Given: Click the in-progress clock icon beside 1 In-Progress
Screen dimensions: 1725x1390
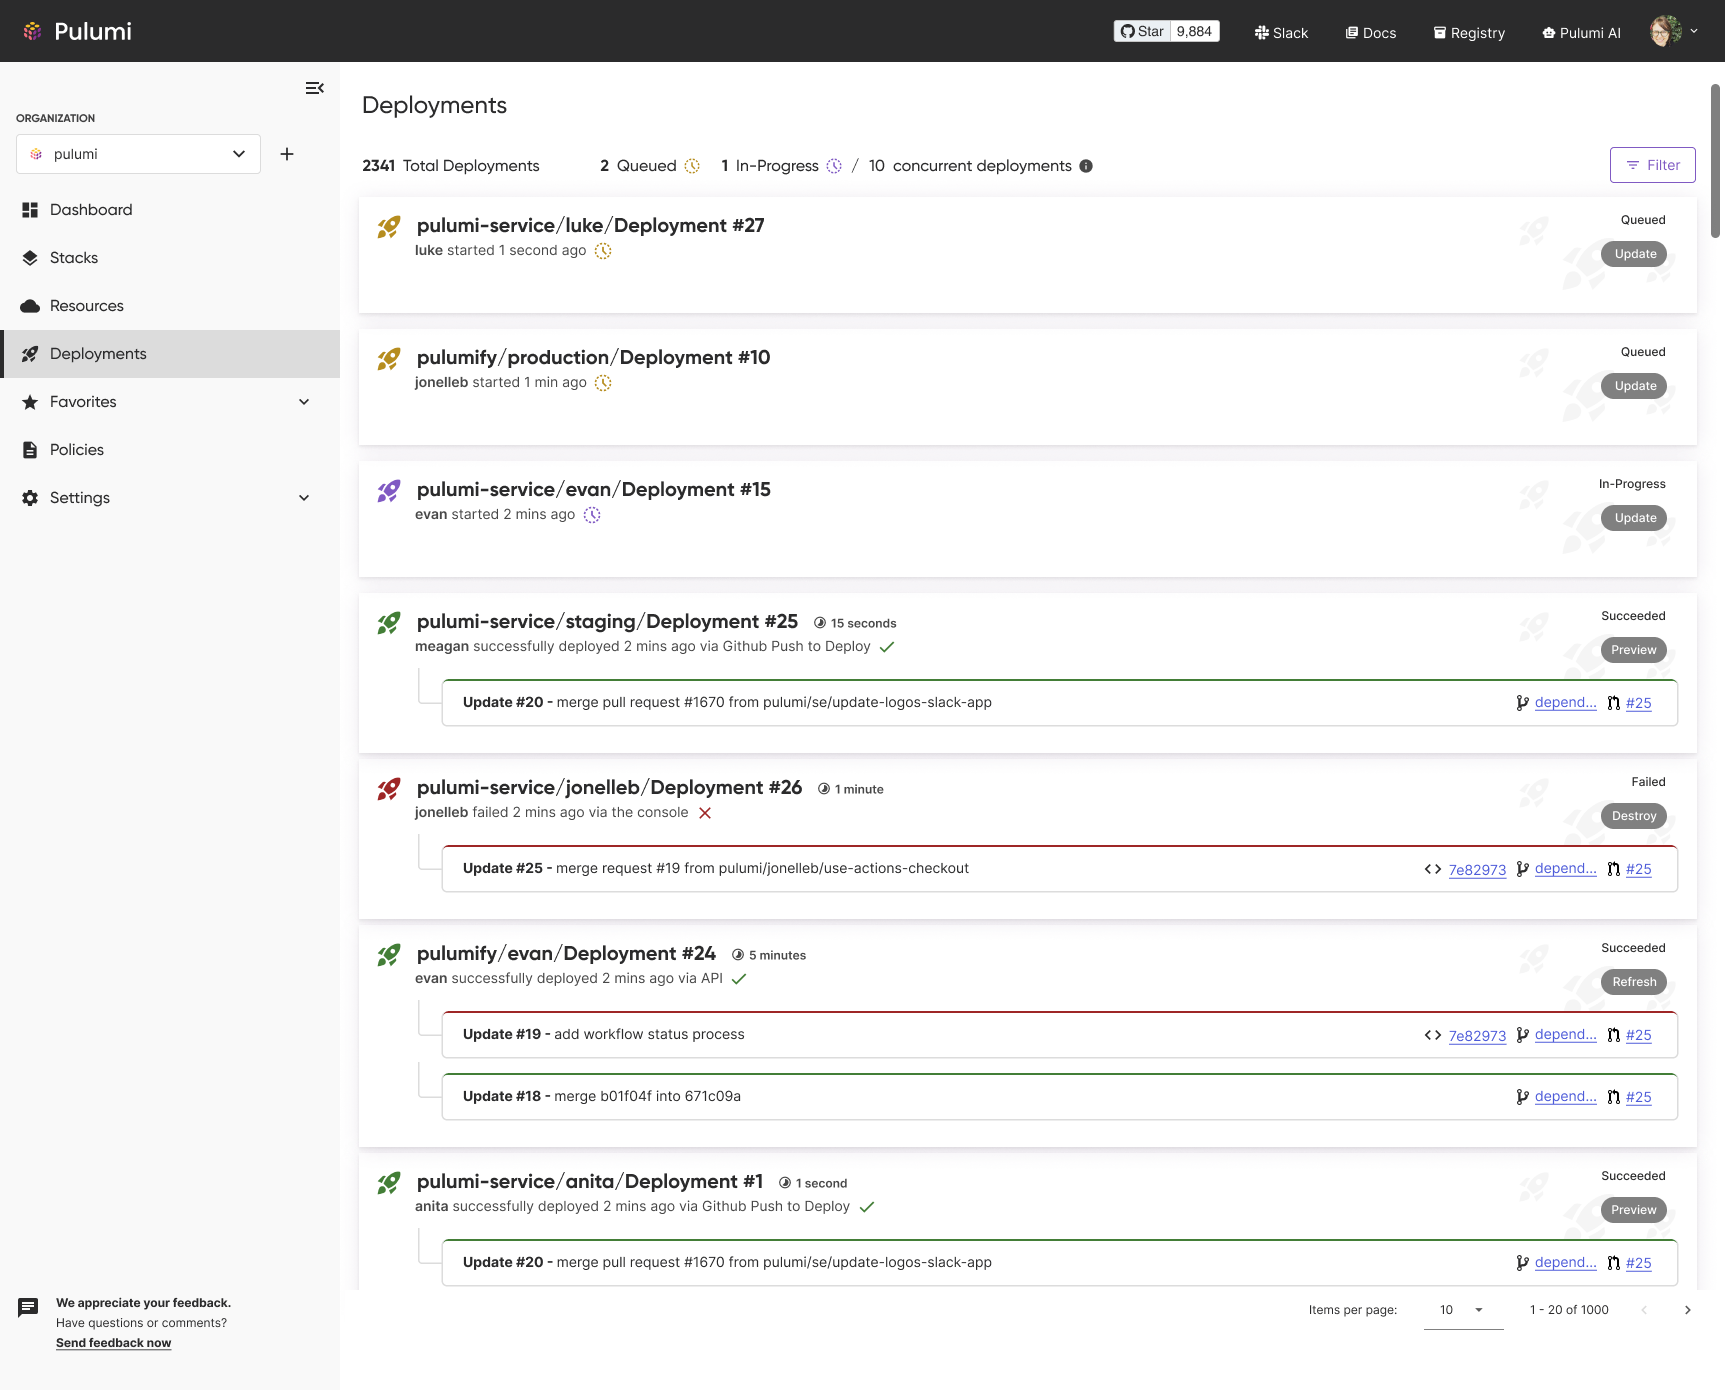Looking at the screenshot, I should click(x=834, y=166).
